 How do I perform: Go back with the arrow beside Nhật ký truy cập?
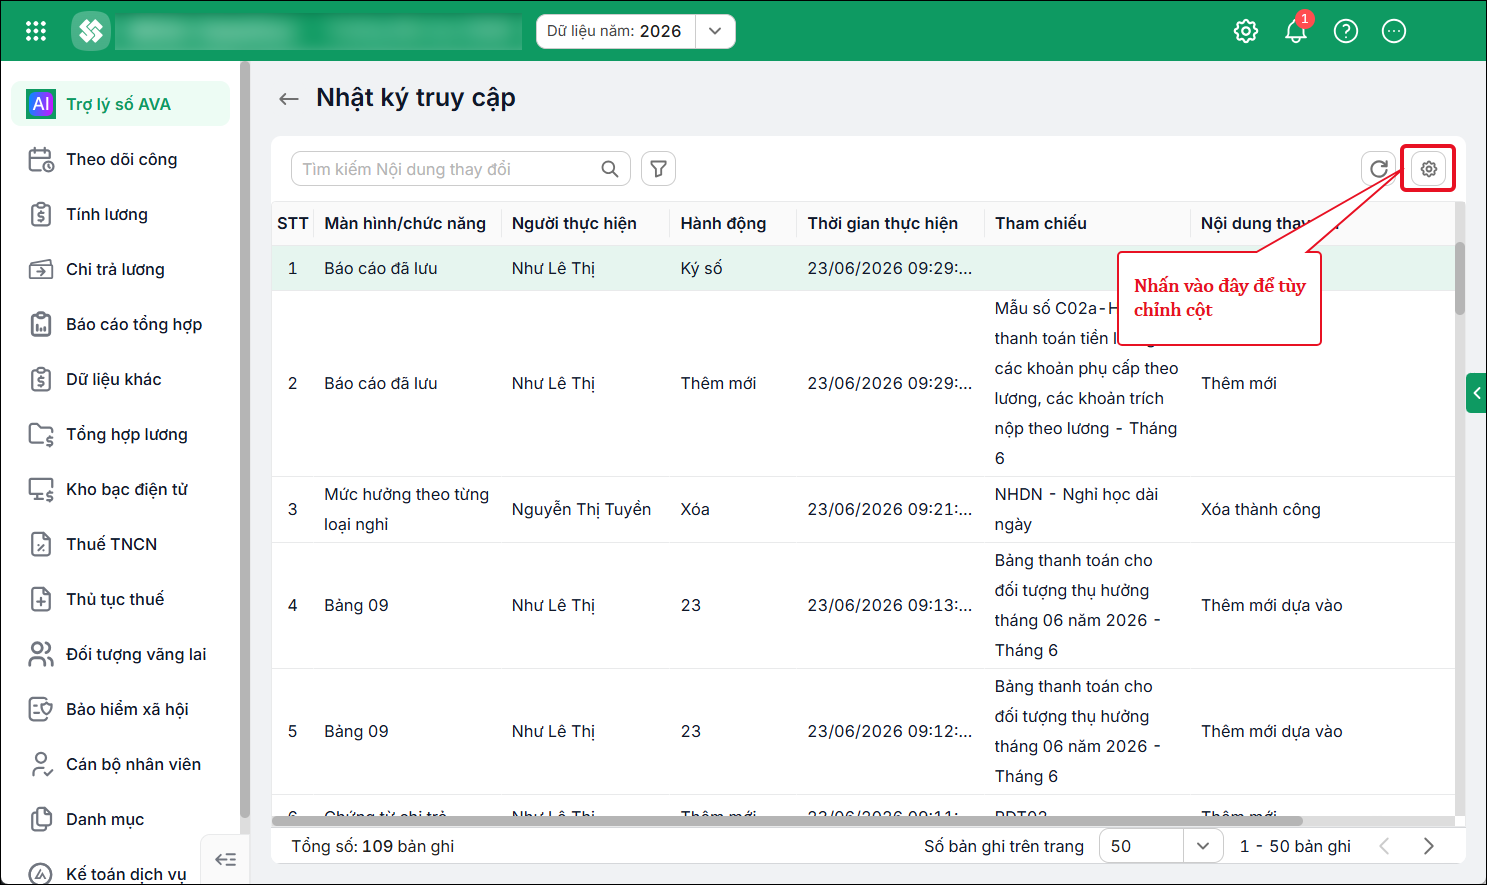click(289, 98)
